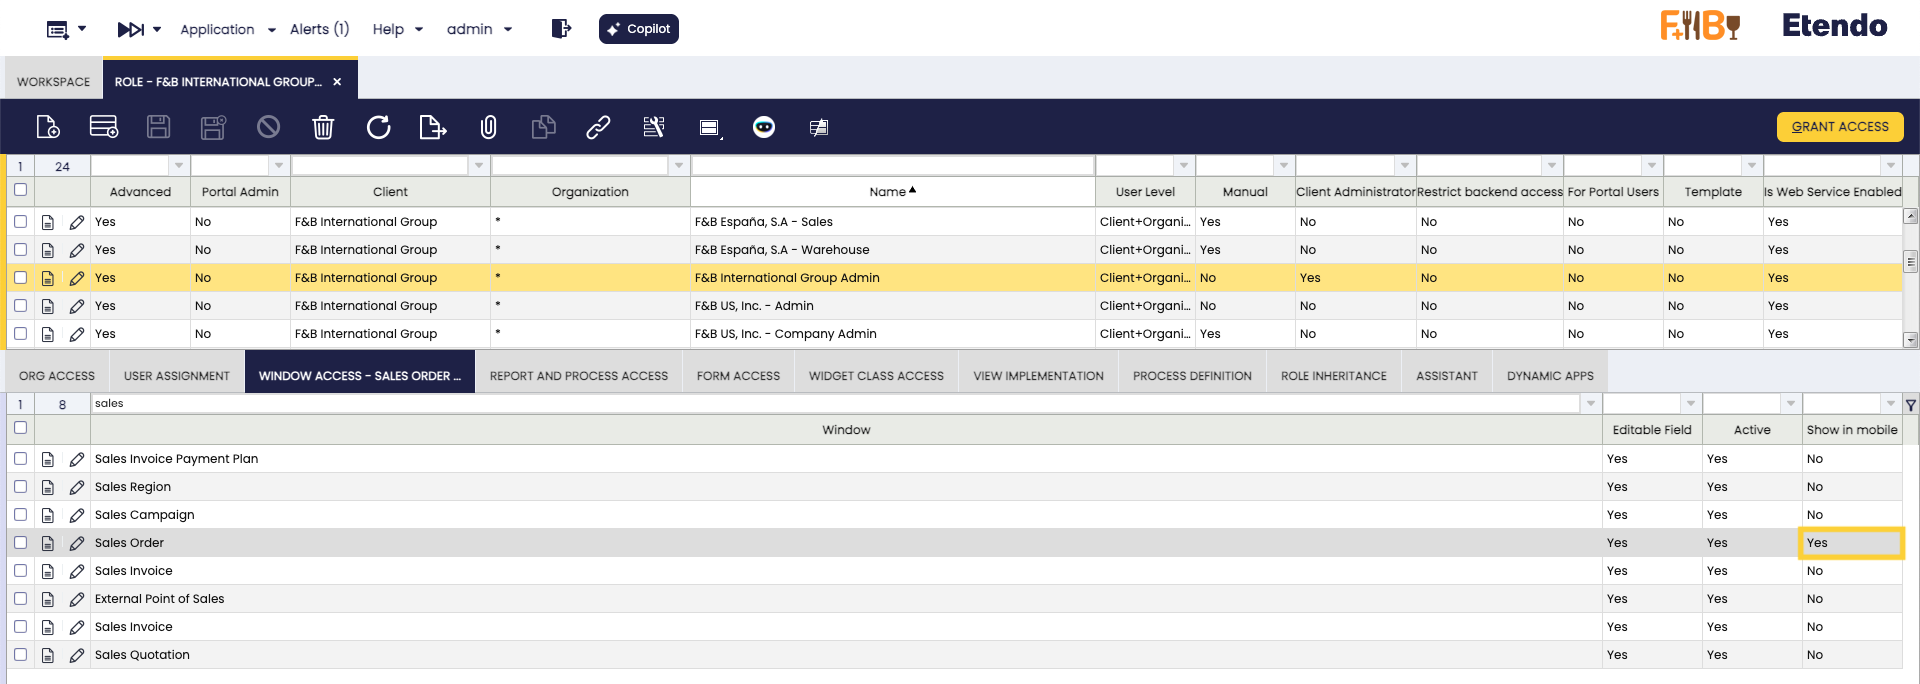The image size is (1920, 684).
Task: Sort roles by the Name column header
Action: click(x=892, y=192)
